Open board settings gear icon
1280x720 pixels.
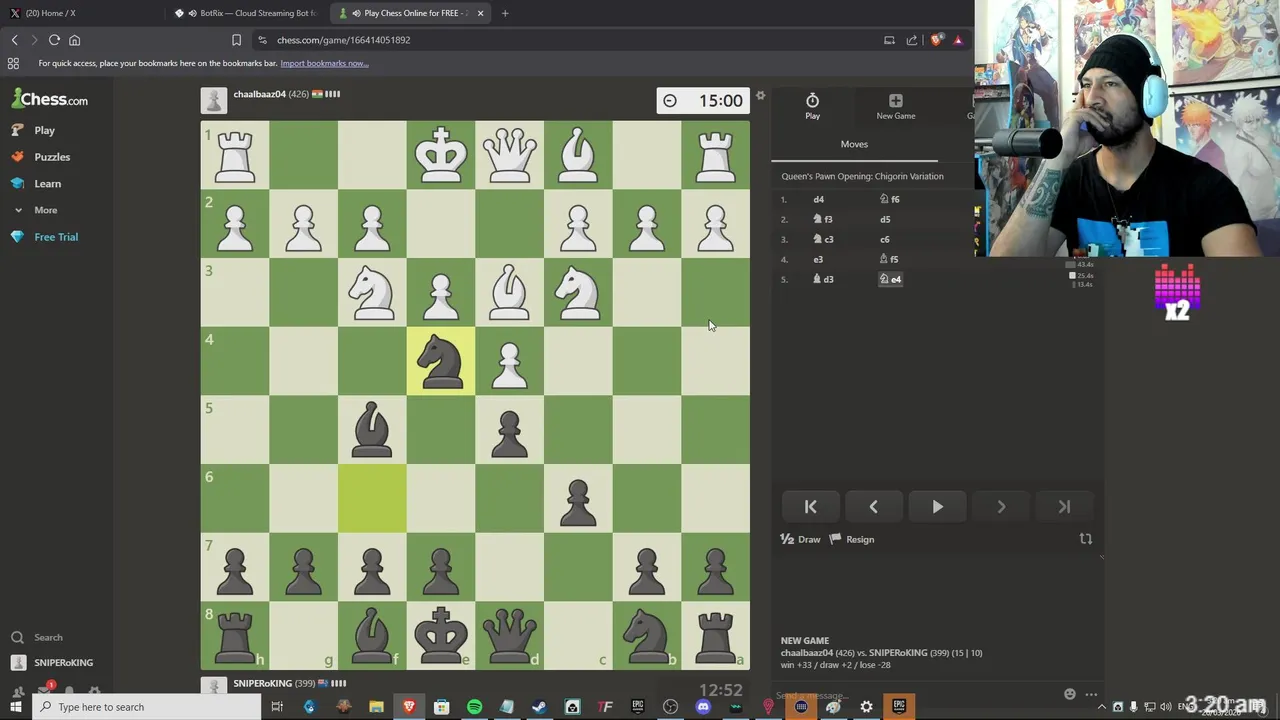(760, 96)
